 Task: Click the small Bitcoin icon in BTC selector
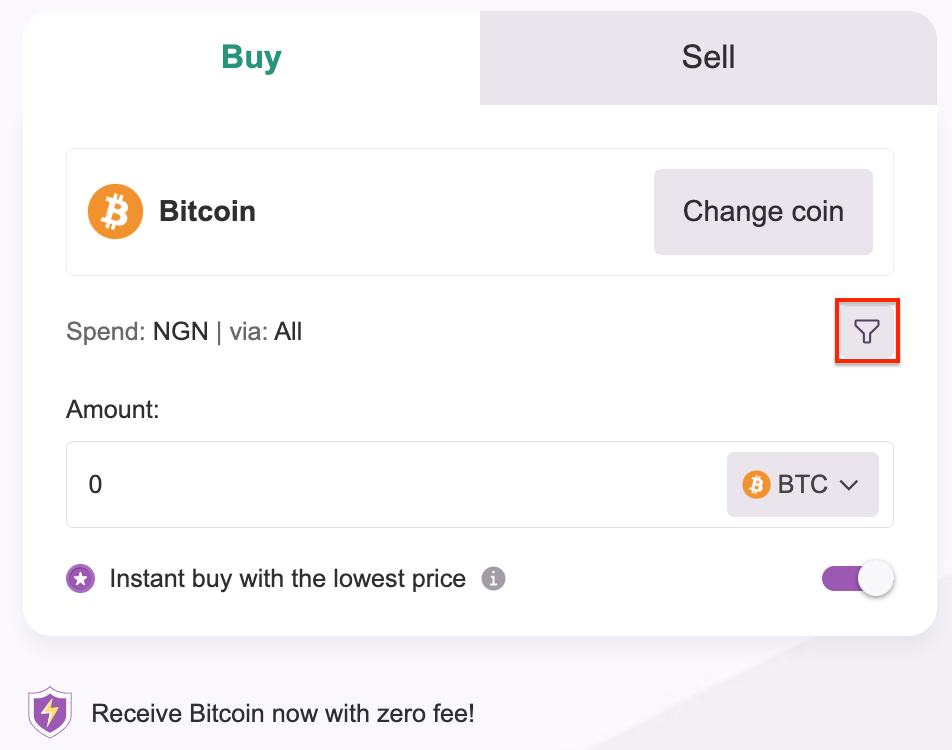756,485
